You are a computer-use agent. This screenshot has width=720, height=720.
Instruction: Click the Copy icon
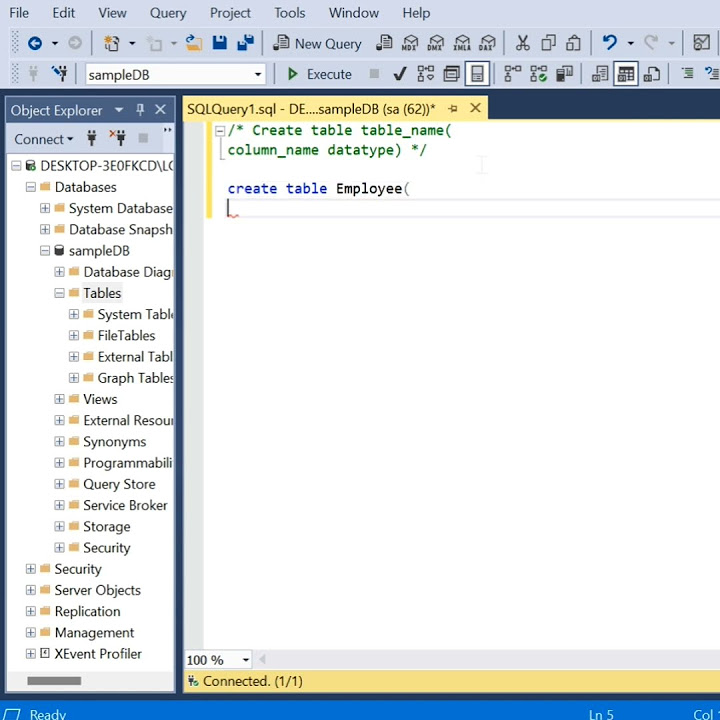tap(548, 43)
